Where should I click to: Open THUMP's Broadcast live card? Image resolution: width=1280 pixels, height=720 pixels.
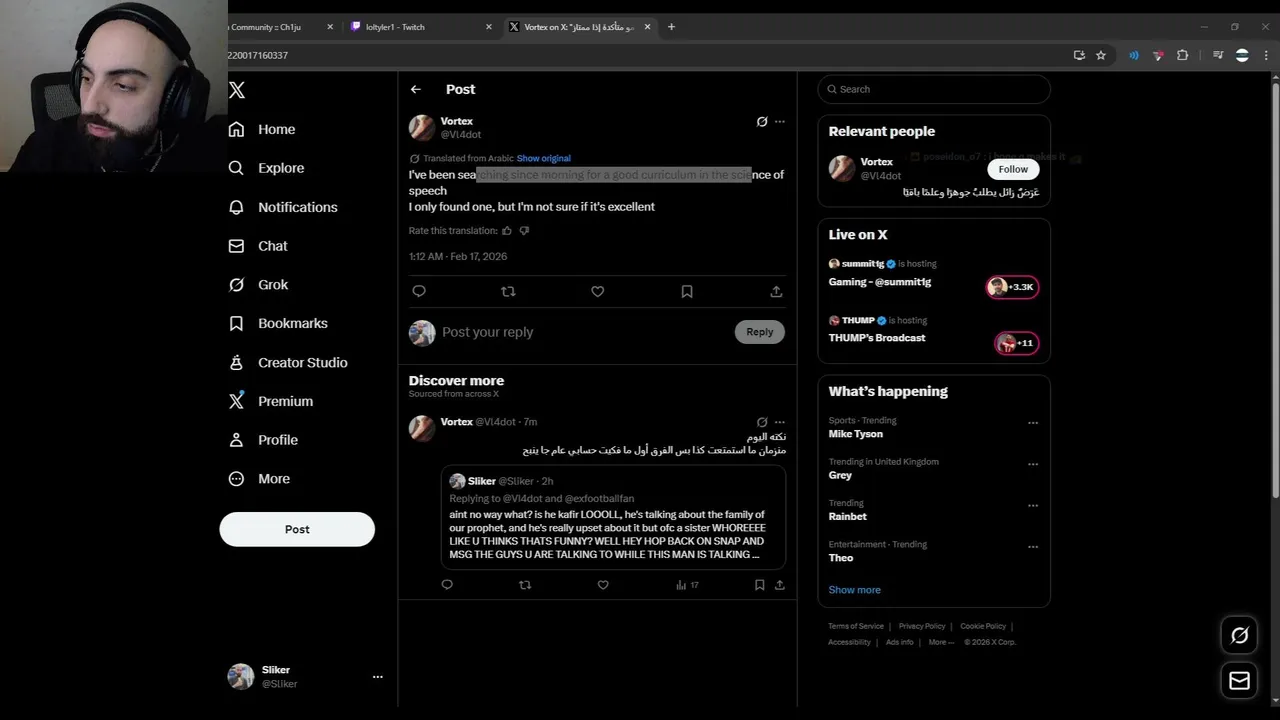pos(934,332)
